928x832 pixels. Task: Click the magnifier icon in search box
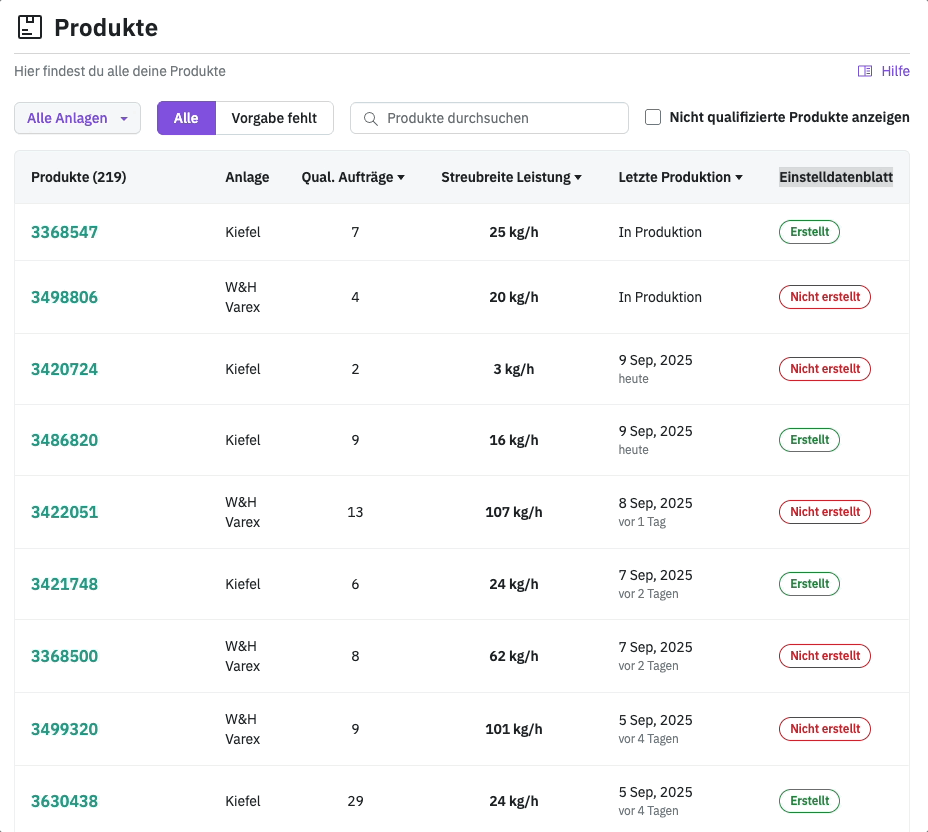click(x=370, y=118)
